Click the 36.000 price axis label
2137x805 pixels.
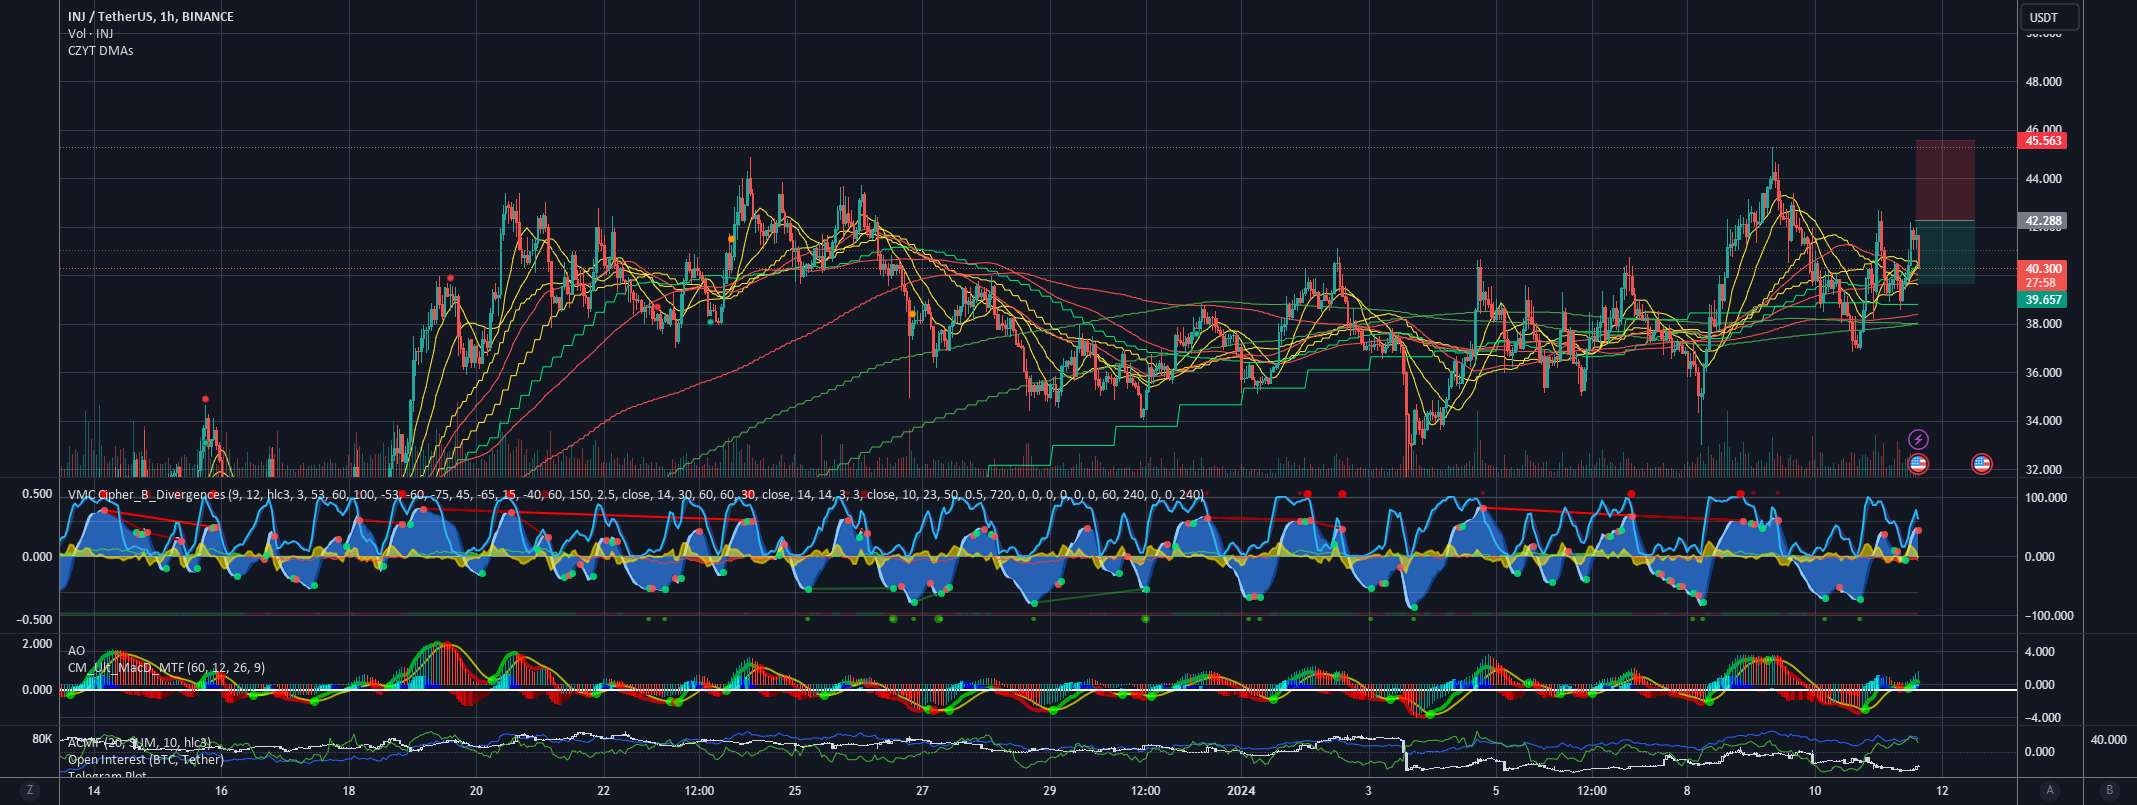coord(2043,373)
